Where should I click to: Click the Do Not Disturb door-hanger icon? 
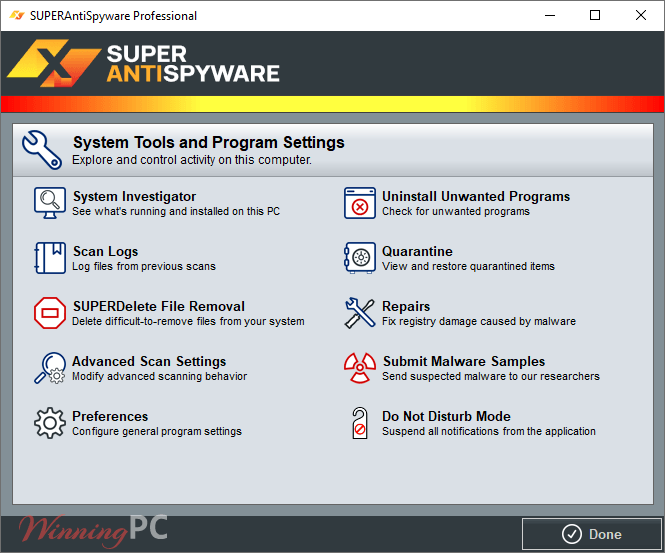(x=360, y=423)
